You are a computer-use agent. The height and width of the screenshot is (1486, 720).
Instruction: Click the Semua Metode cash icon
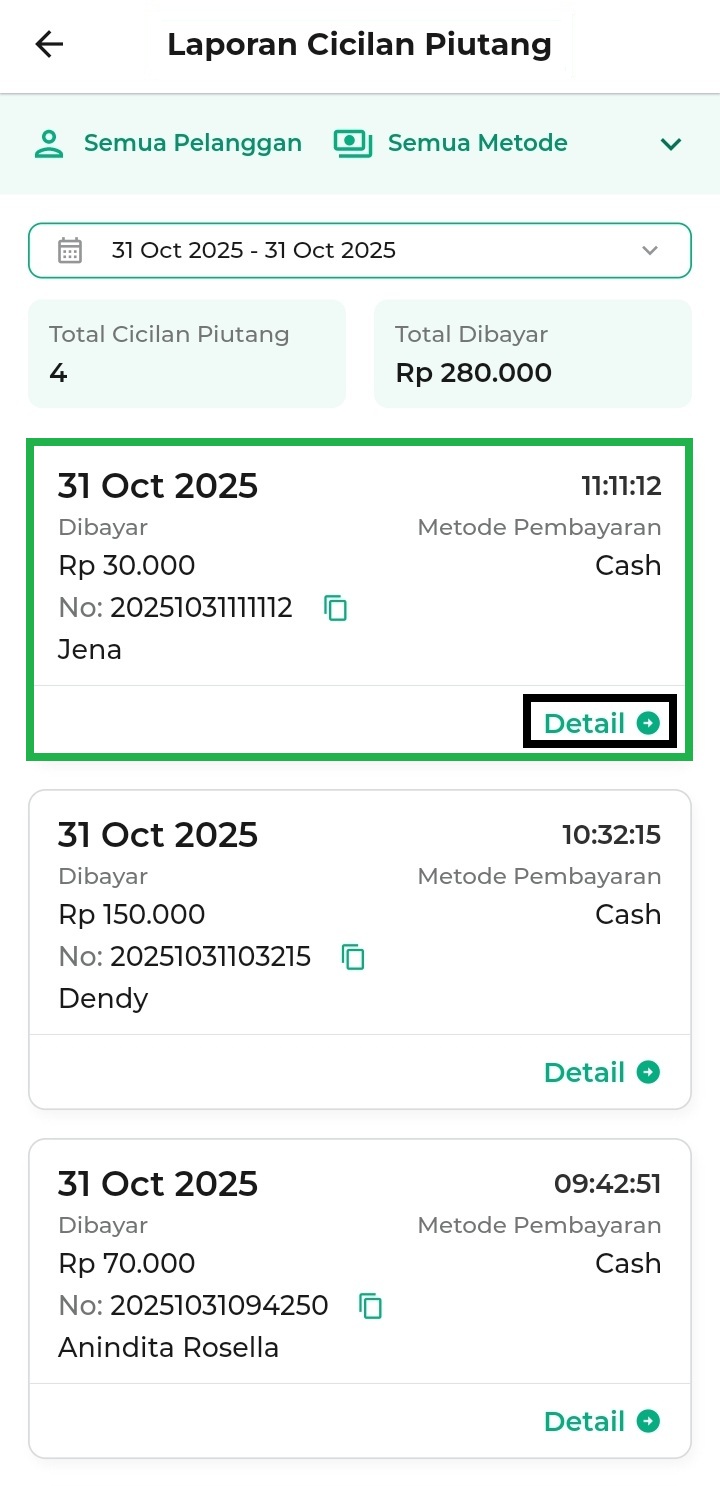pyautogui.click(x=352, y=143)
